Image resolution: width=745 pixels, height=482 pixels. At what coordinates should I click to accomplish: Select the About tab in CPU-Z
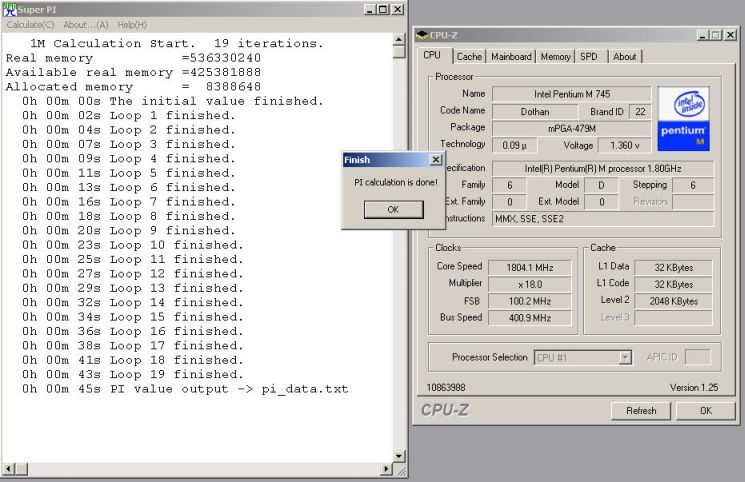624,57
